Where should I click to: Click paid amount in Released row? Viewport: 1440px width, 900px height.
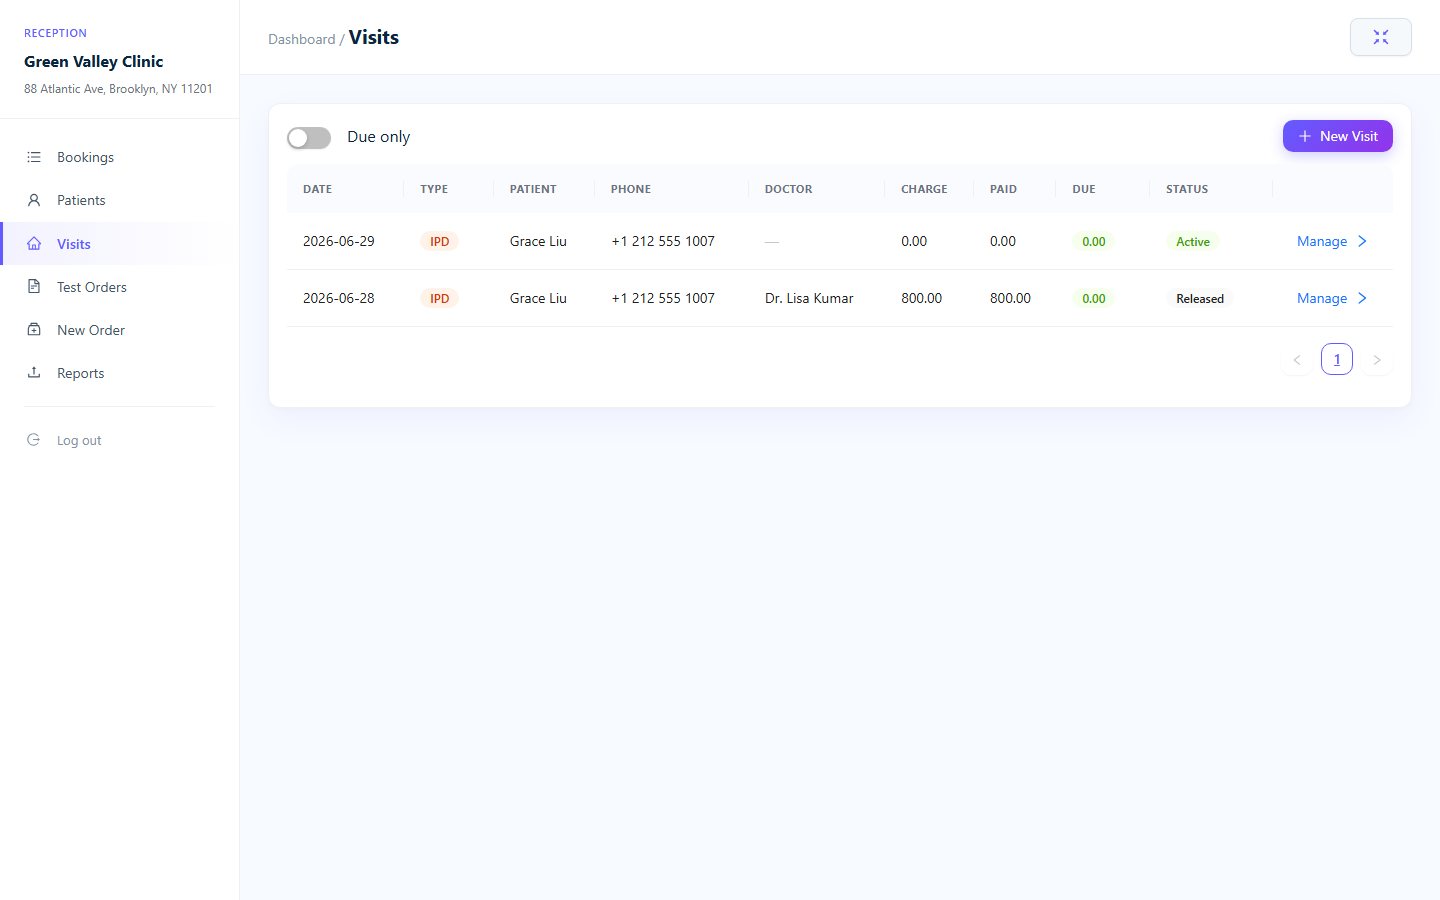1010,298
